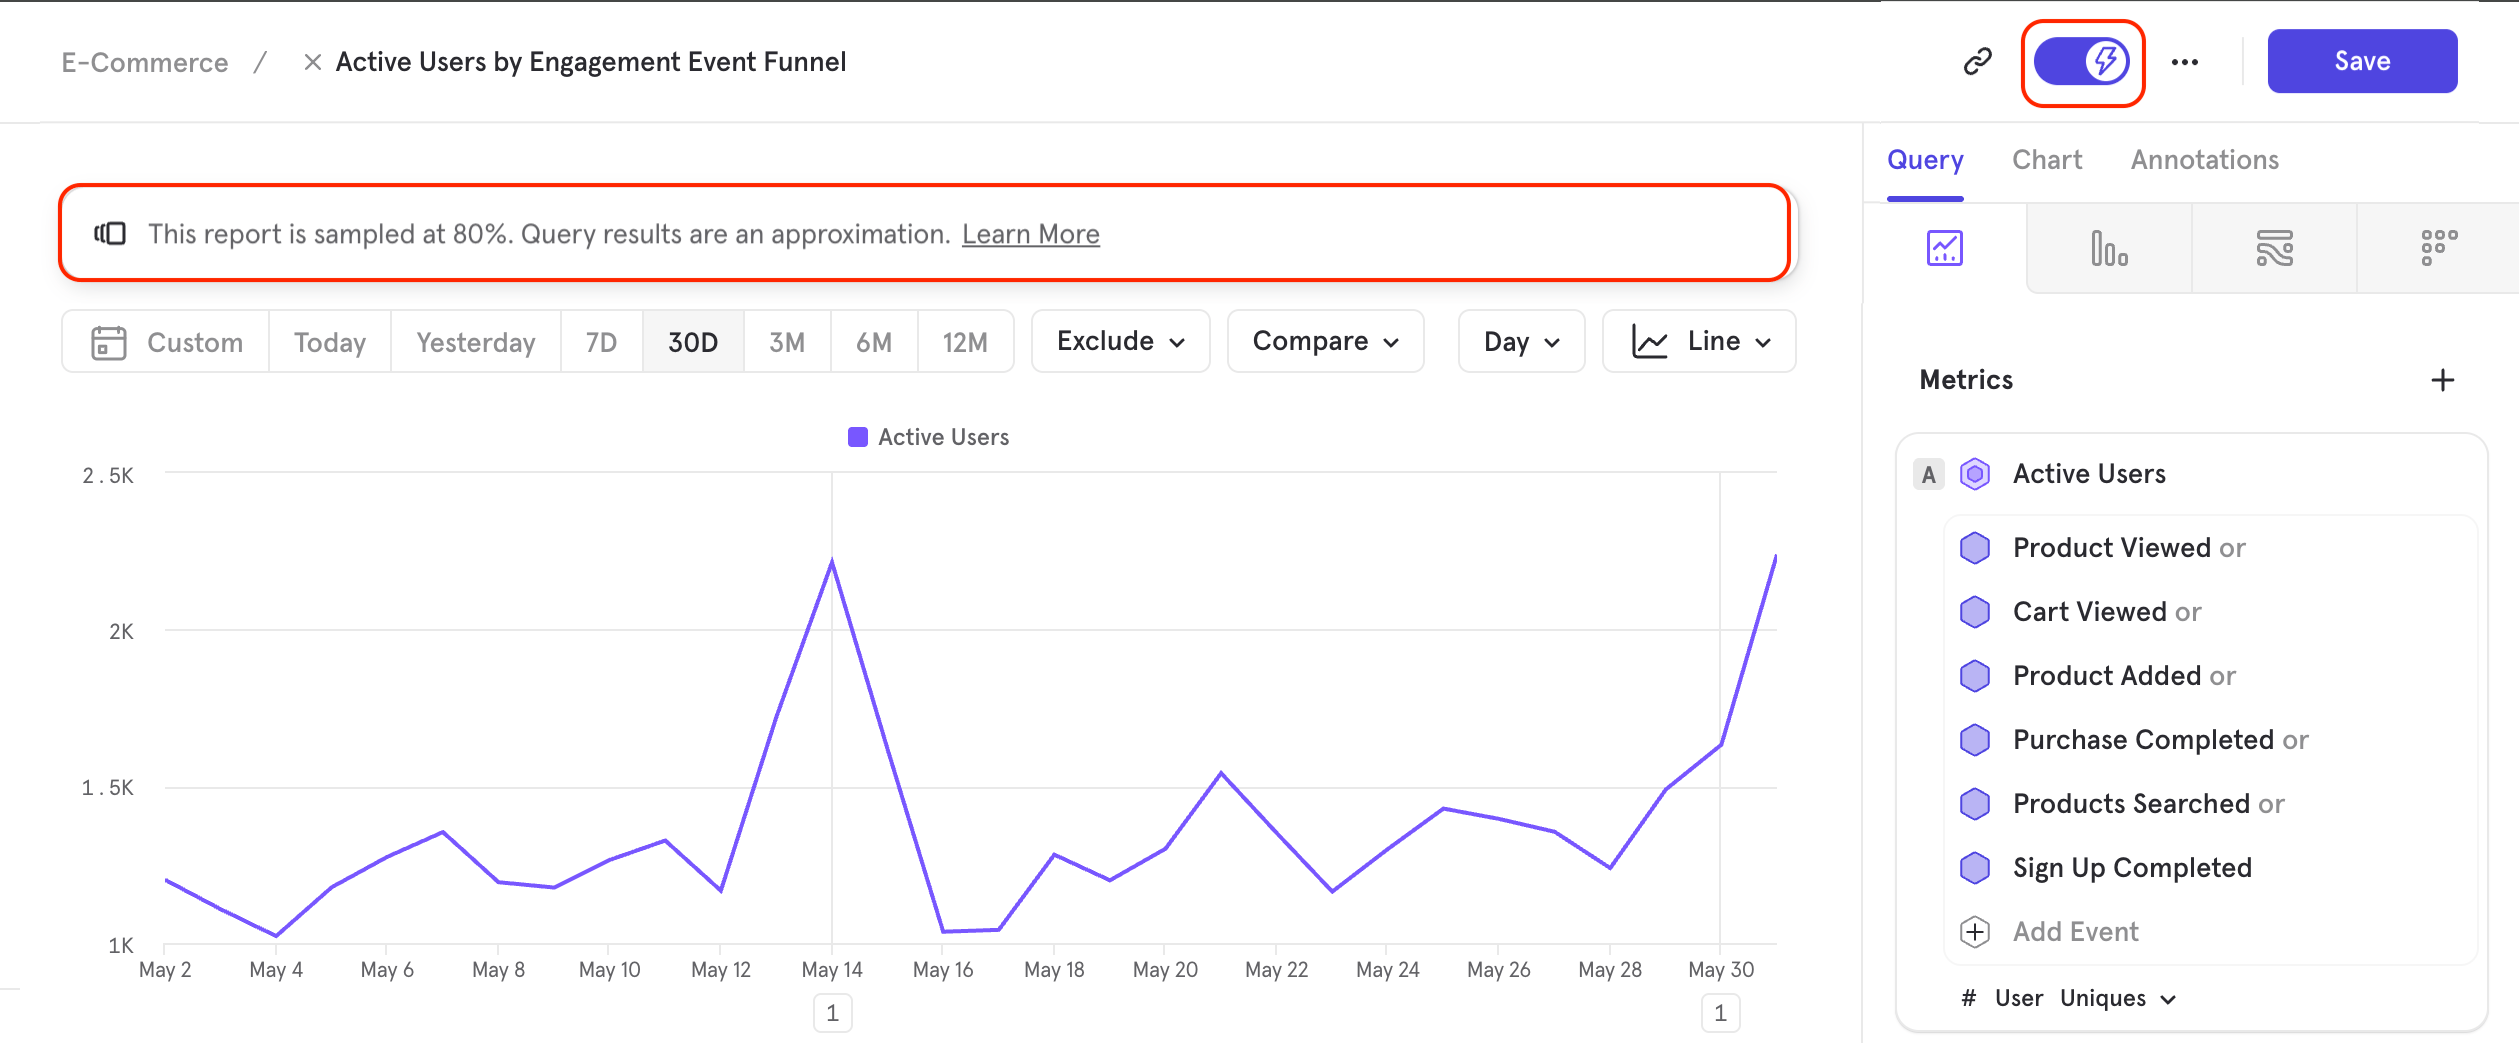The width and height of the screenshot is (2519, 1043).
Task: Click the May 14 peak on chart line
Action: pyautogui.click(x=832, y=561)
